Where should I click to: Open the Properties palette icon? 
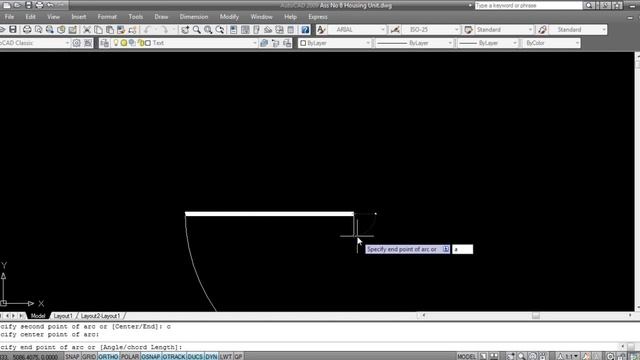pos(233,29)
